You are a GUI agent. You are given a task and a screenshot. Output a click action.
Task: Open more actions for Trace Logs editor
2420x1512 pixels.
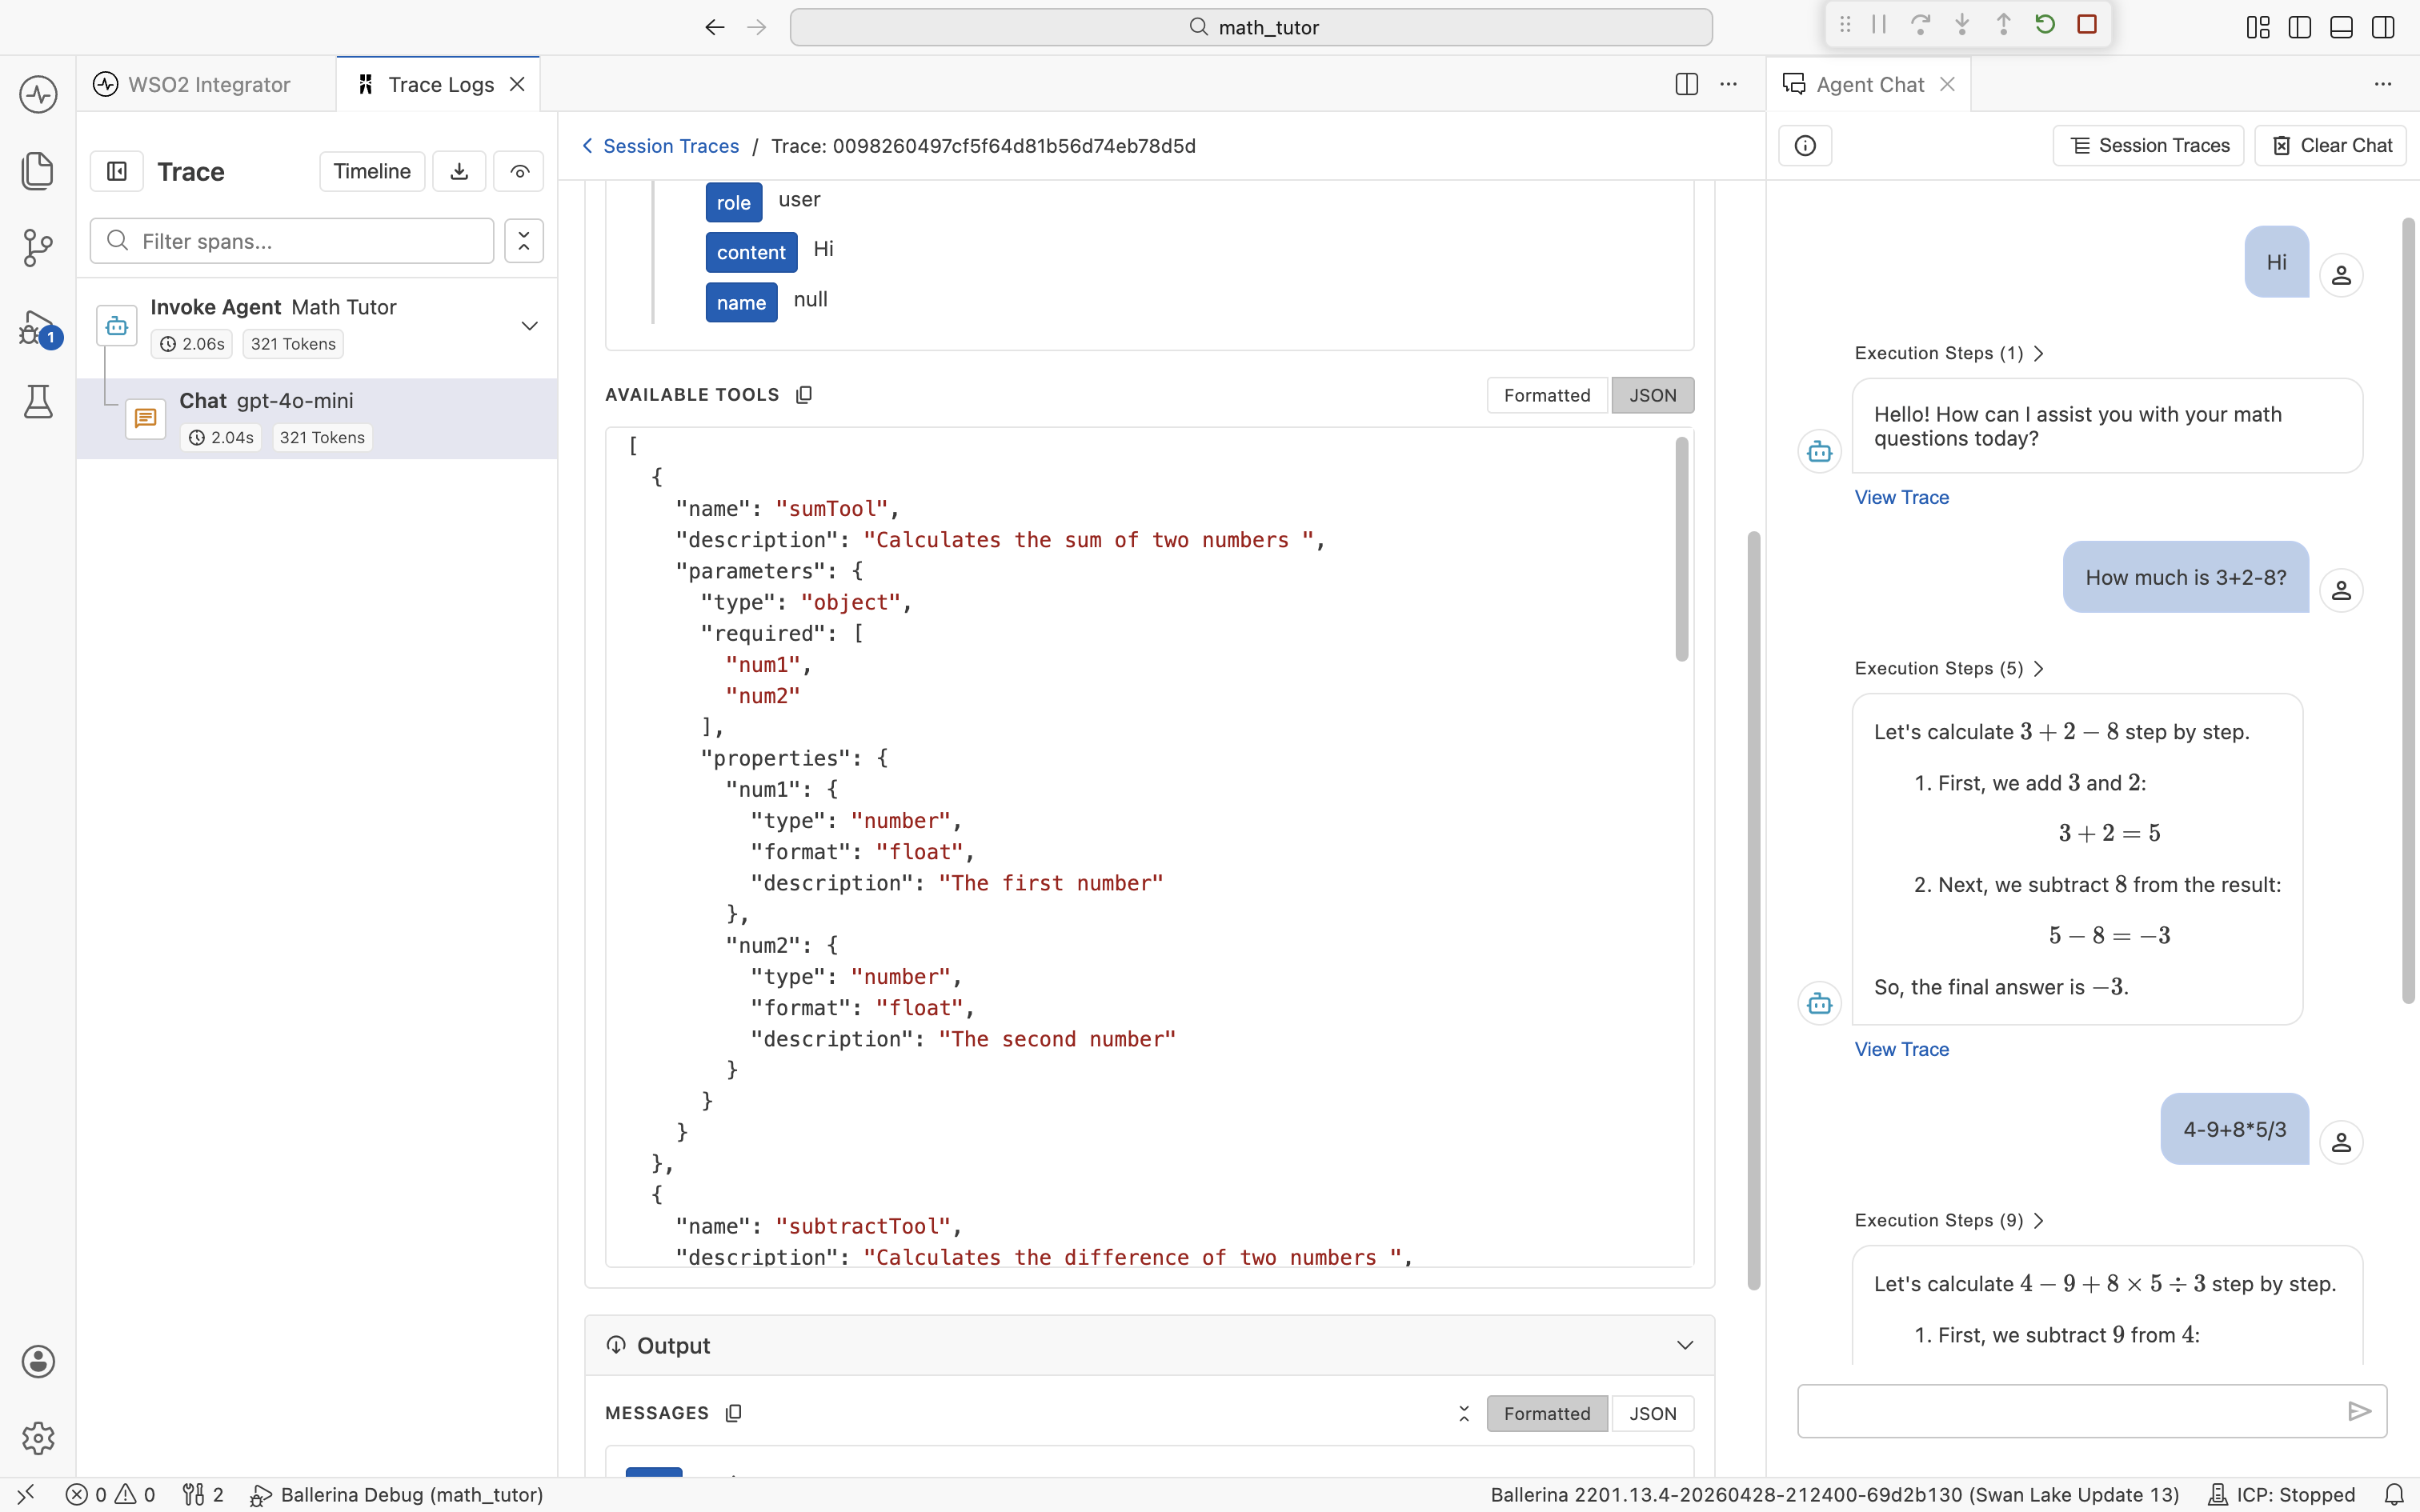click(x=1728, y=84)
